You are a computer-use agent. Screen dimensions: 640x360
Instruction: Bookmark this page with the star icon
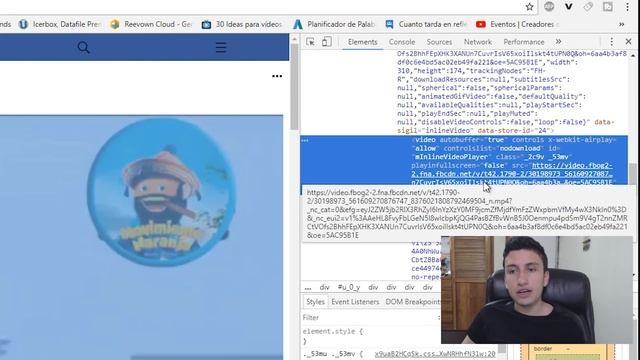tap(529, 7)
